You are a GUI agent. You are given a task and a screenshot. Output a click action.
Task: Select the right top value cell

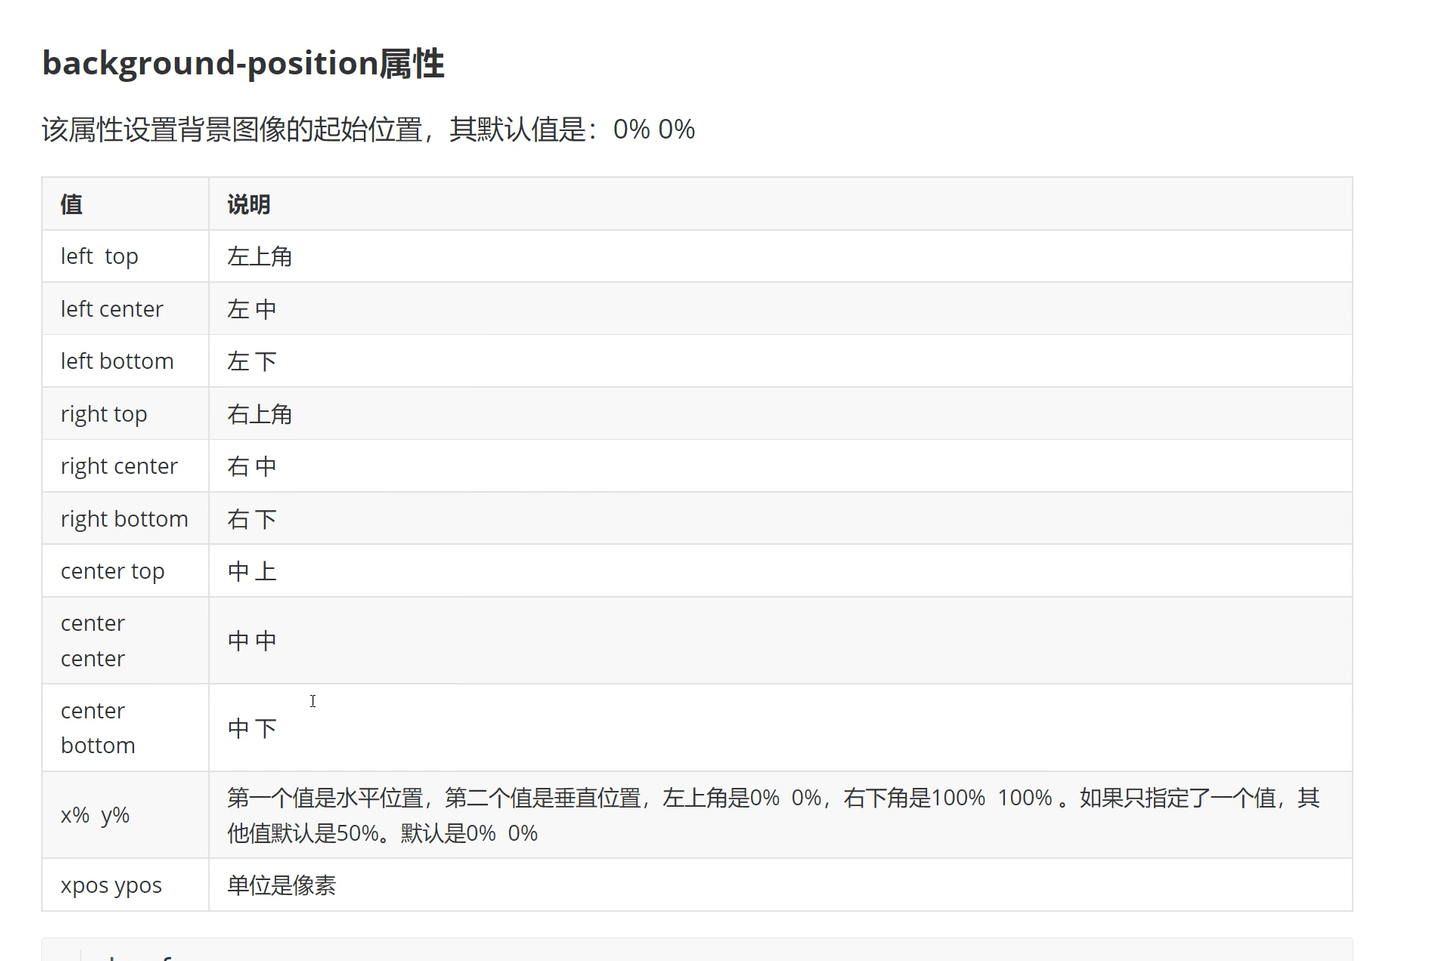(104, 414)
